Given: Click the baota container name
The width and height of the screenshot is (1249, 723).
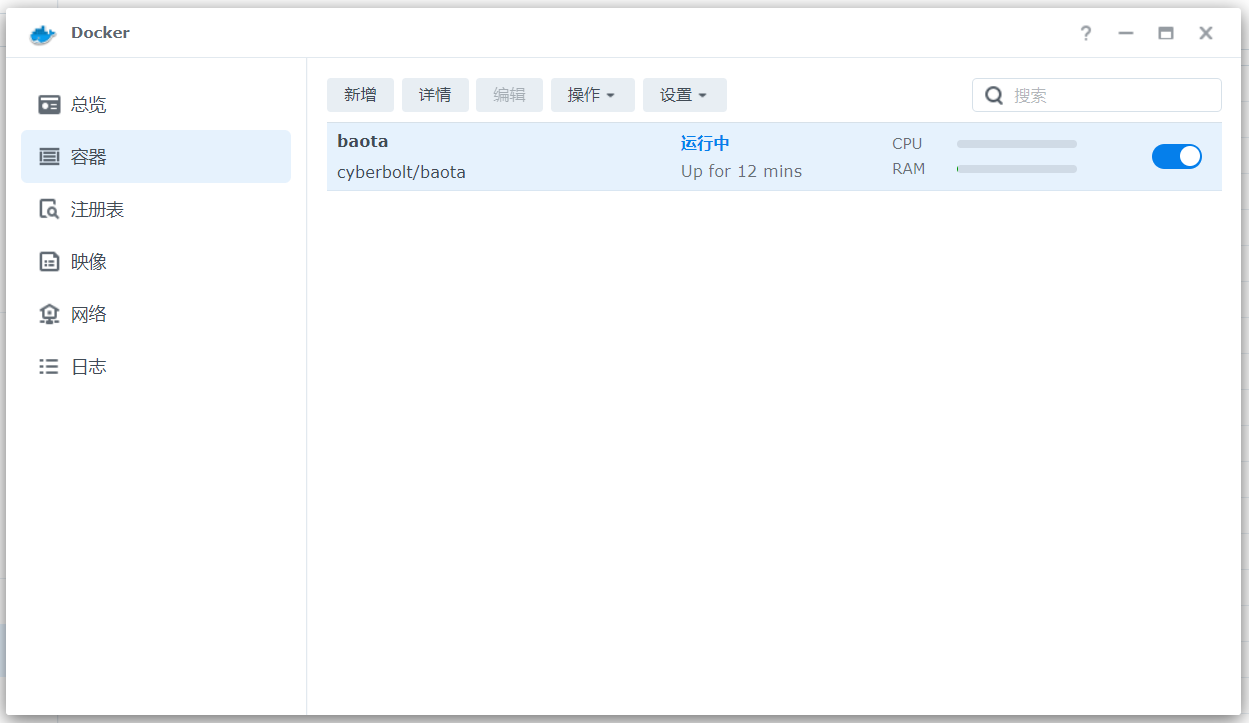Looking at the screenshot, I should click(x=361, y=141).
